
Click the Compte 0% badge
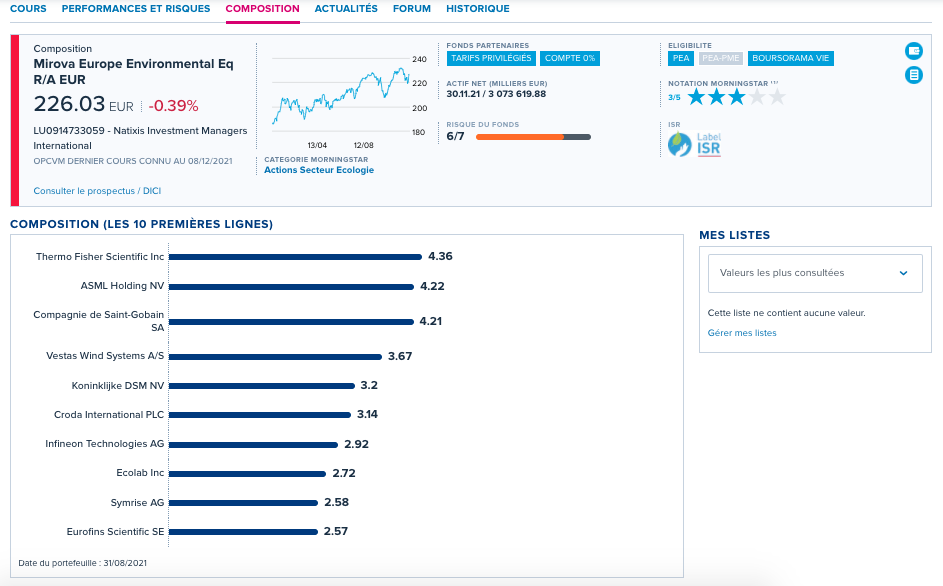point(570,58)
